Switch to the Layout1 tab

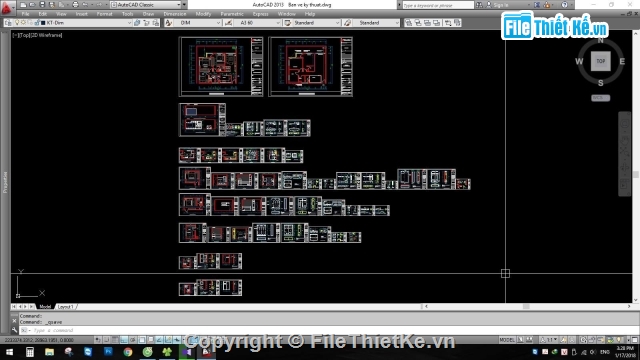[65, 307]
